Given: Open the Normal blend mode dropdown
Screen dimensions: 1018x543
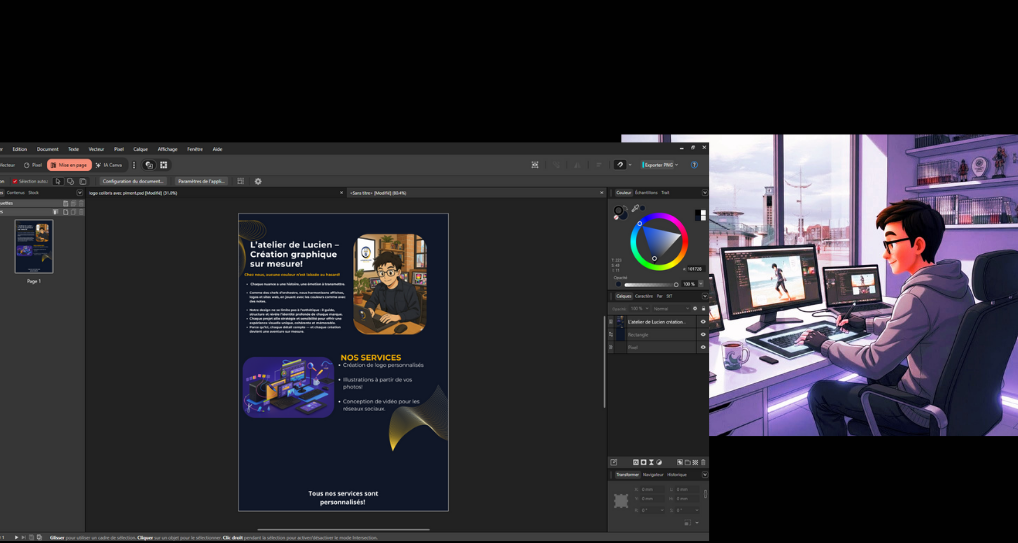Looking at the screenshot, I should point(670,309).
